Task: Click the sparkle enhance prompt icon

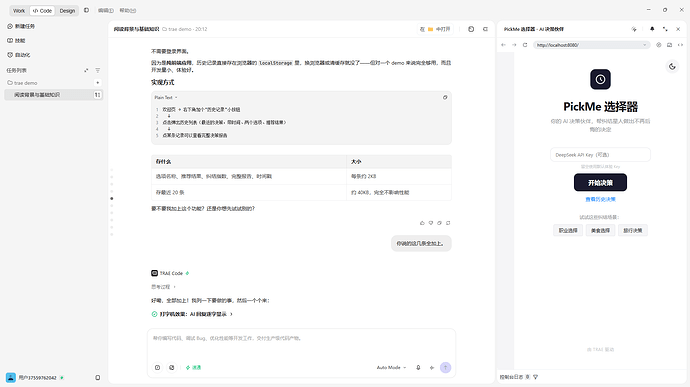Action: [x=432, y=367]
